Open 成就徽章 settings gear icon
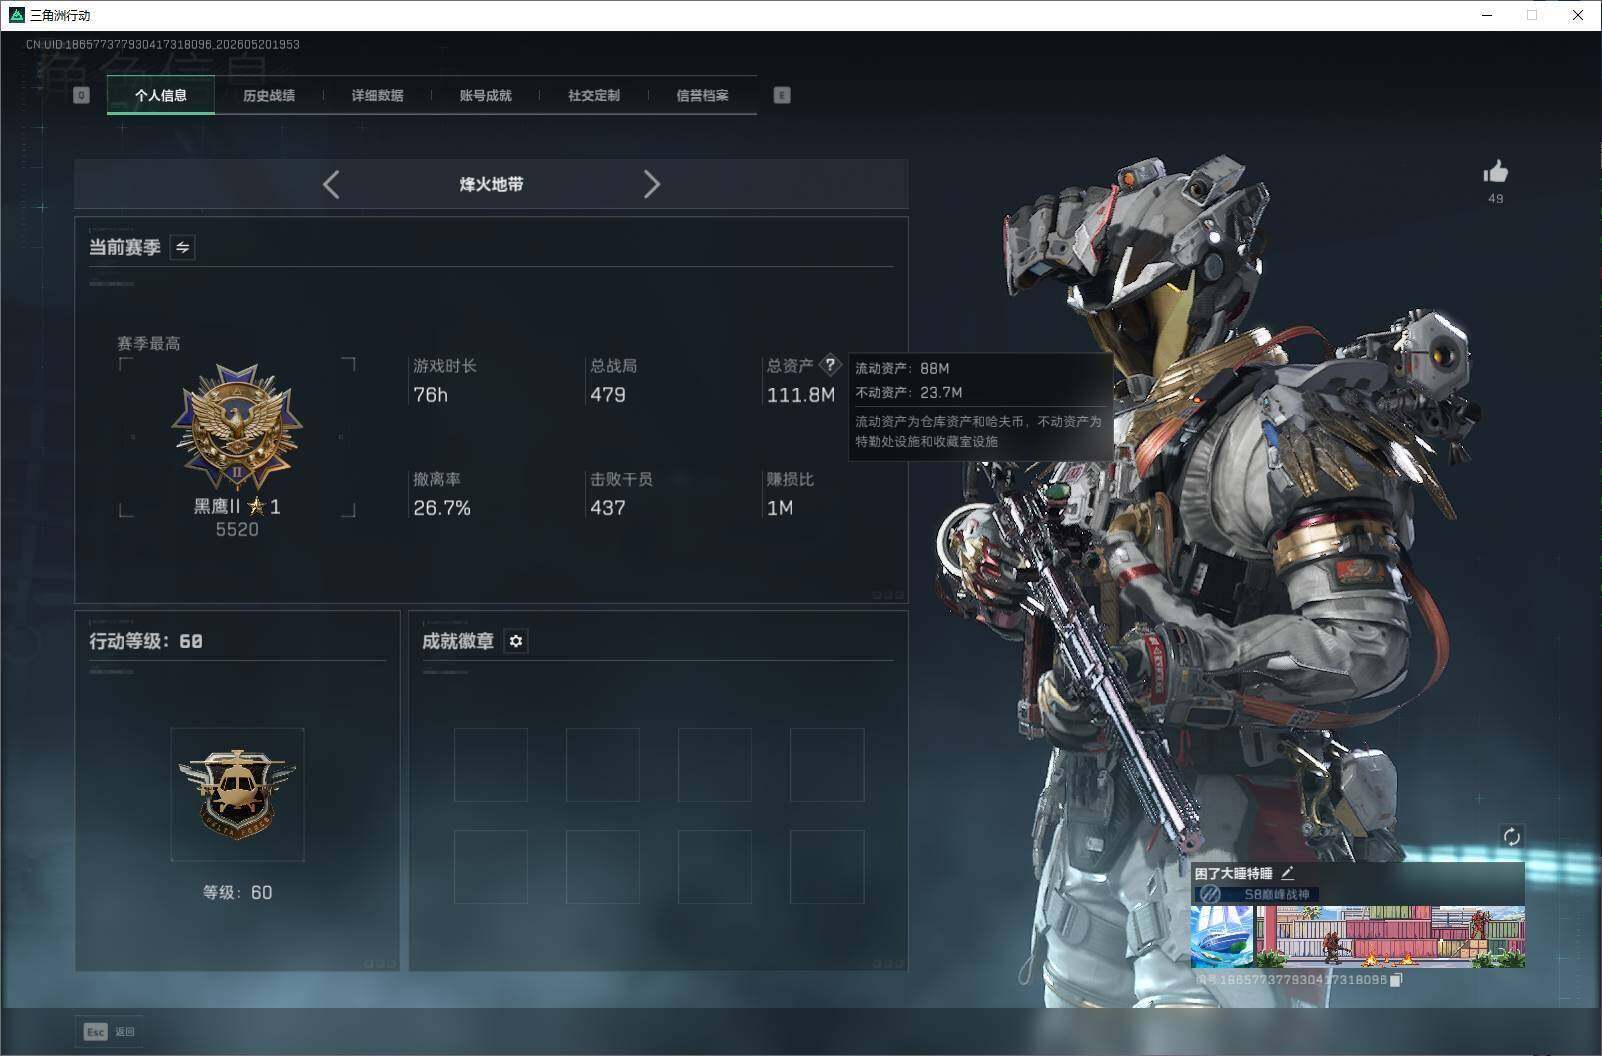 tap(516, 641)
